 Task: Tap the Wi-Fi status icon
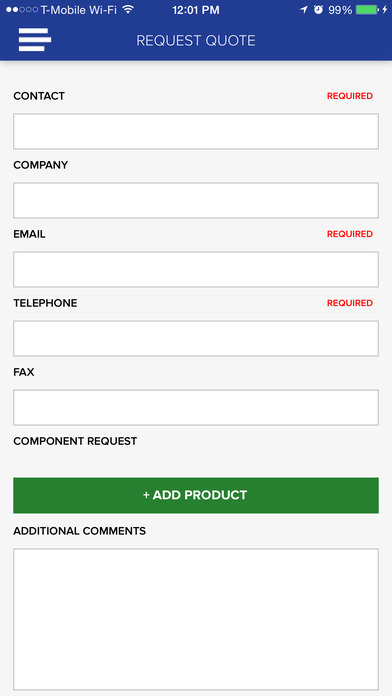pyautogui.click(x=128, y=9)
